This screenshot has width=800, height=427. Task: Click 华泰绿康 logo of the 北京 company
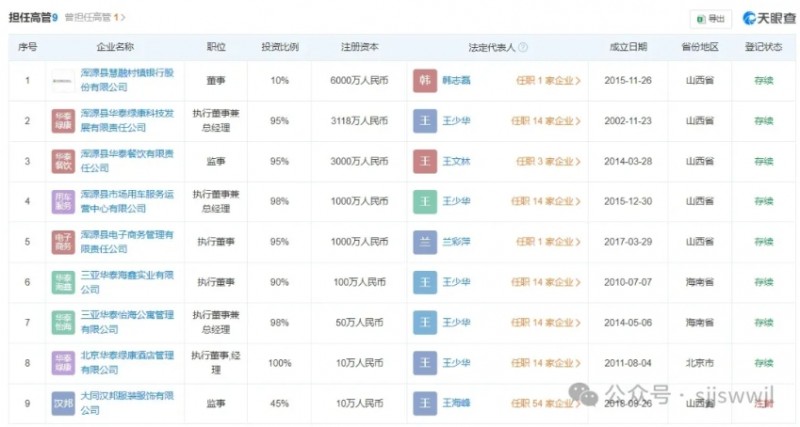pyautogui.click(x=63, y=363)
